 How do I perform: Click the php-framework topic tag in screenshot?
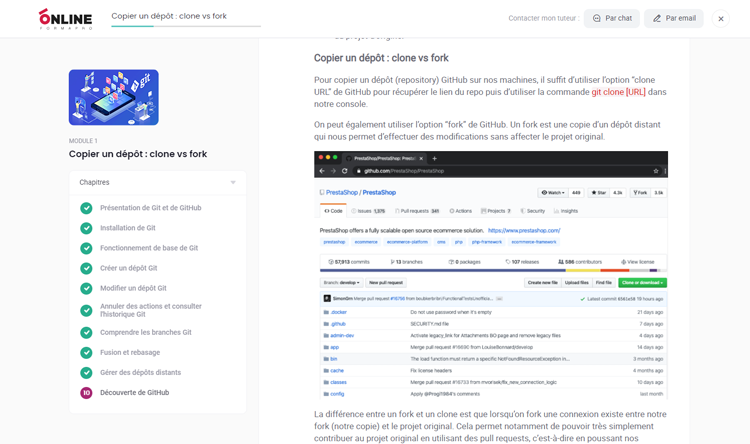(x=486, y=242)
